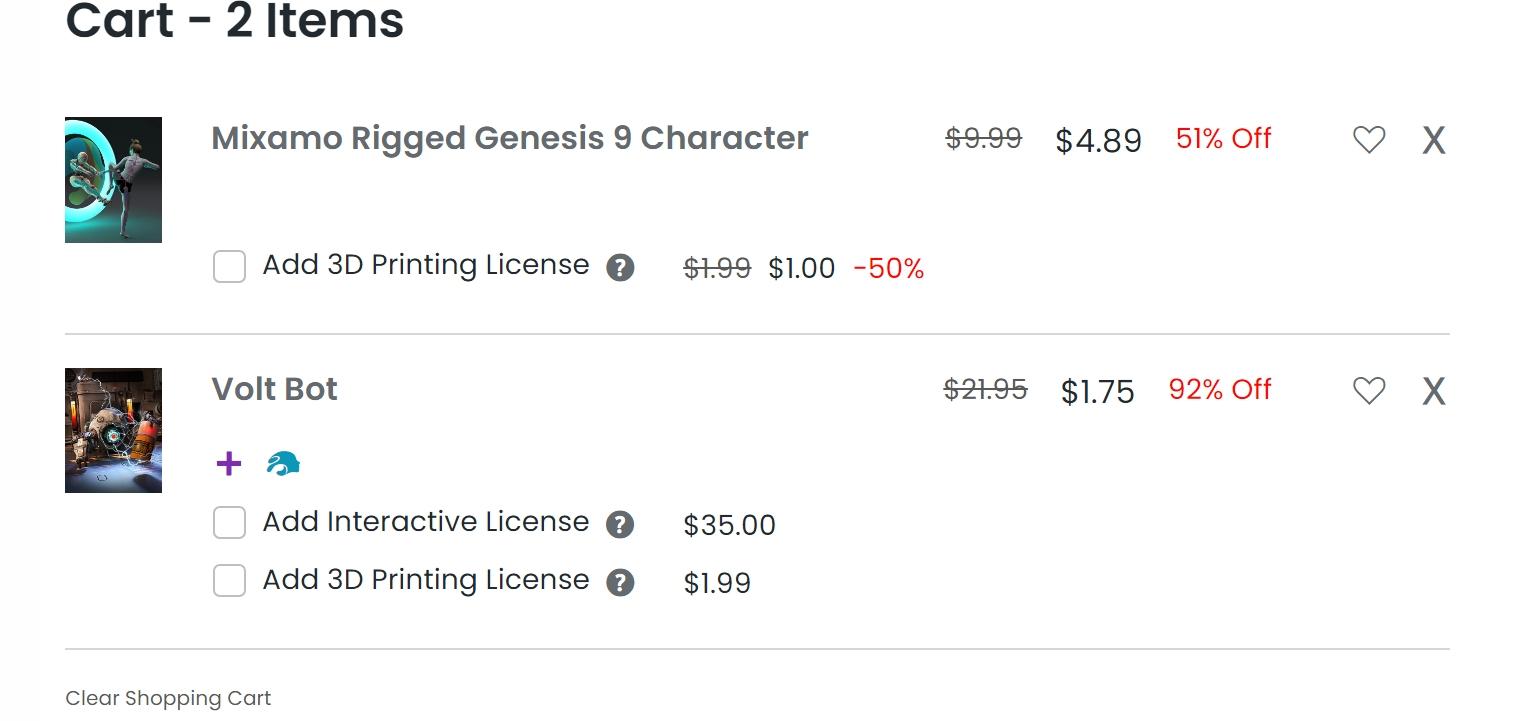Click the purple plus icon under Volt Bot
The width and height of the screenshot is (1529, 721).
point(229,463)
